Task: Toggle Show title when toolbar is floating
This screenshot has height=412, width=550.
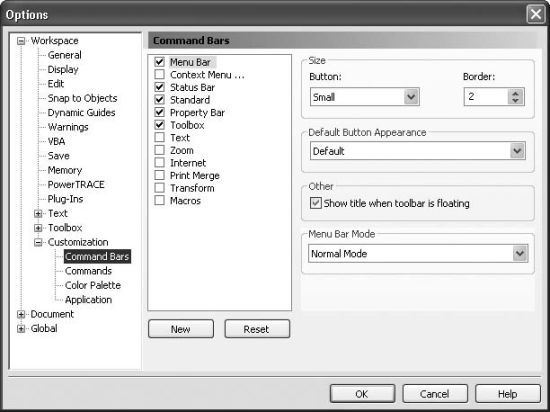Action: click(316, 203)
